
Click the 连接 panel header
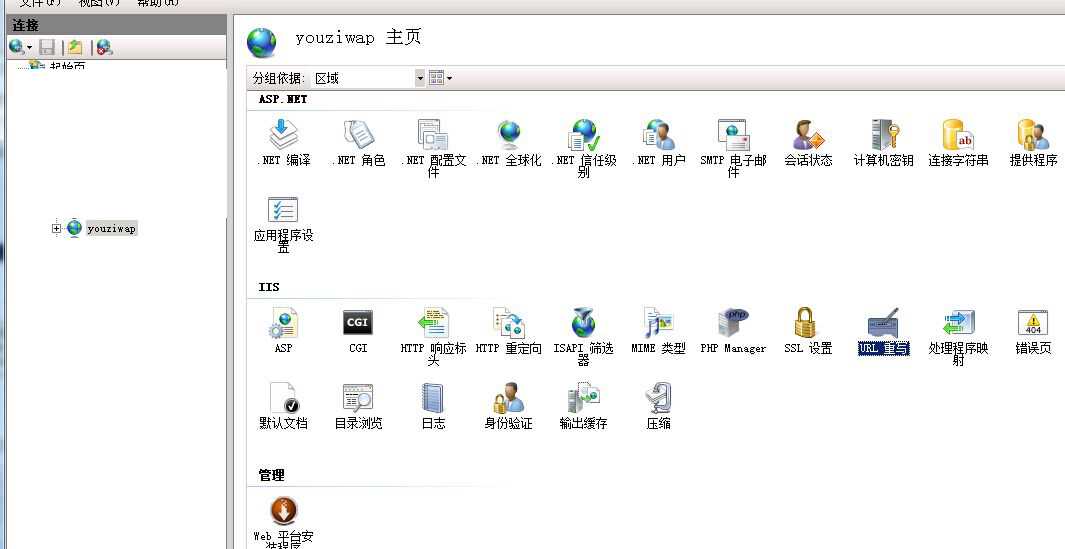(116, 25)
